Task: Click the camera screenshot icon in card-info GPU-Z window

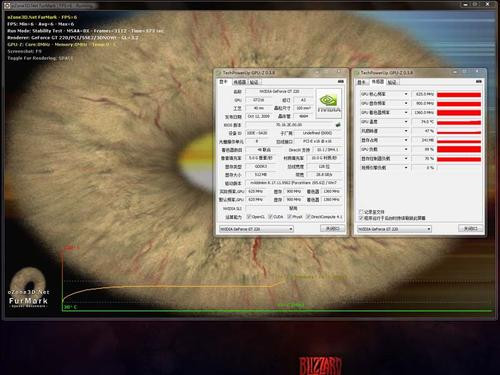Action: [341, 81]
